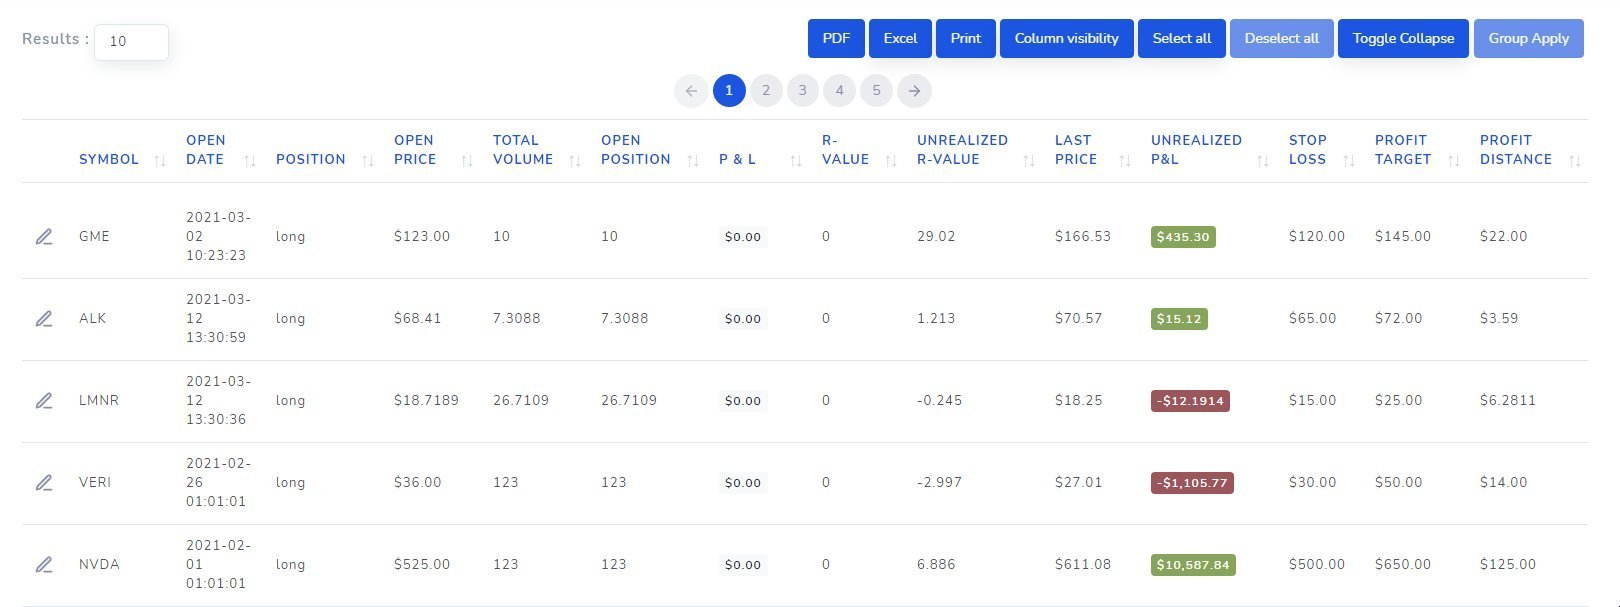Click the 2021-02-26 01:01:01 open date cell
The height and width of the screenshot is (607, 1620).
pos(218,483)
